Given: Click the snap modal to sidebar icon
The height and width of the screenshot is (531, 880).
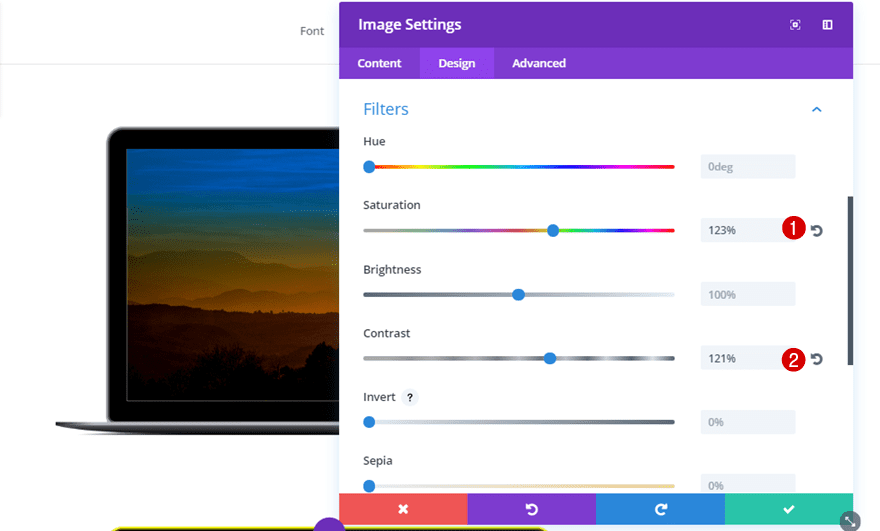Looking at the screenshot, I should coord(827,25).
